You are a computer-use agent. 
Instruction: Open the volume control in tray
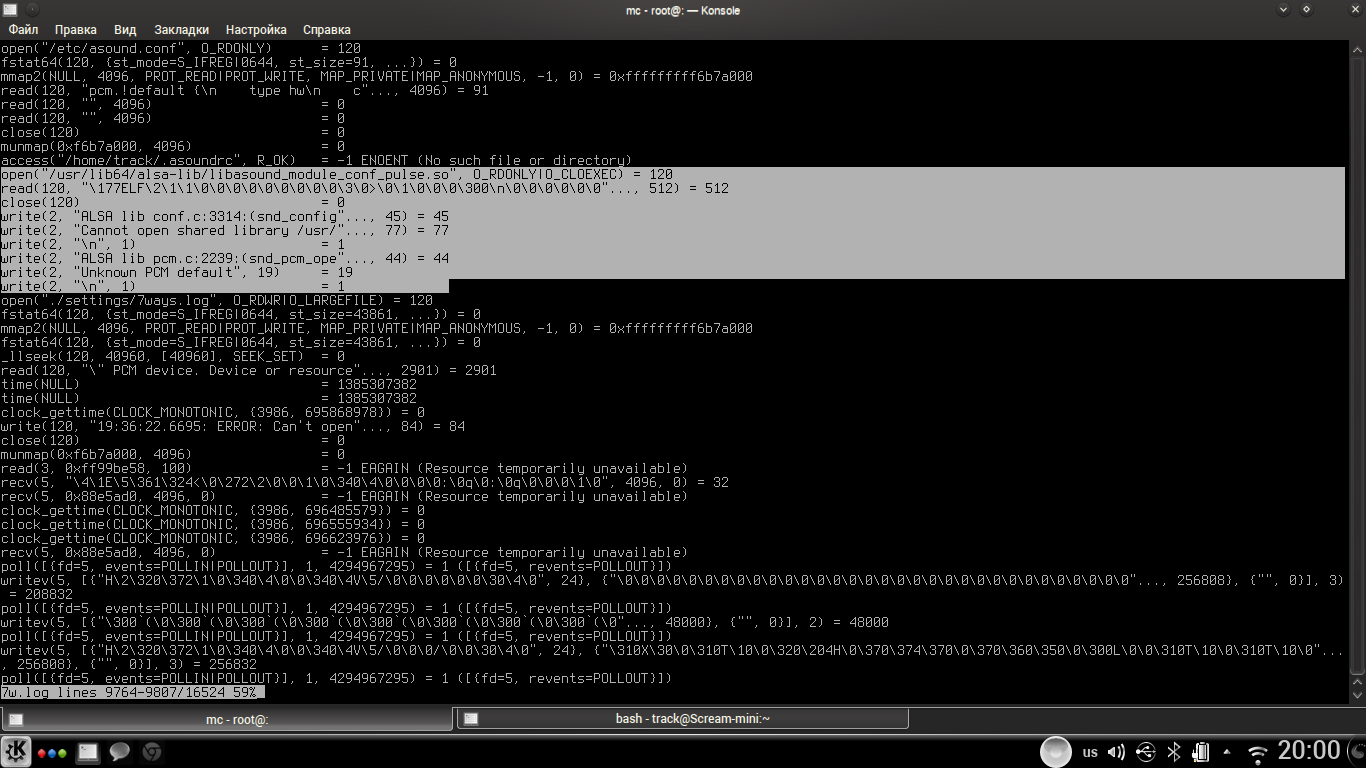1117,752
